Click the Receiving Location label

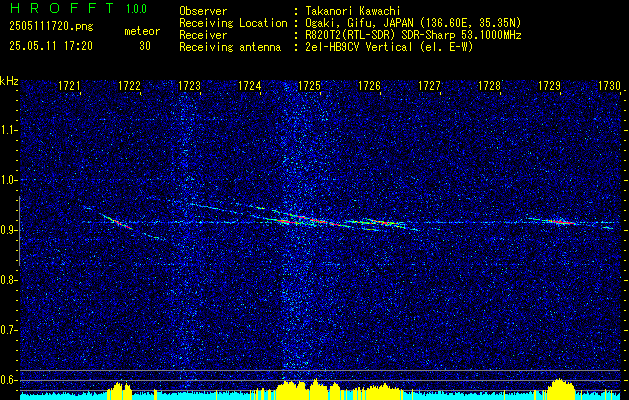(x=233, y=23)
